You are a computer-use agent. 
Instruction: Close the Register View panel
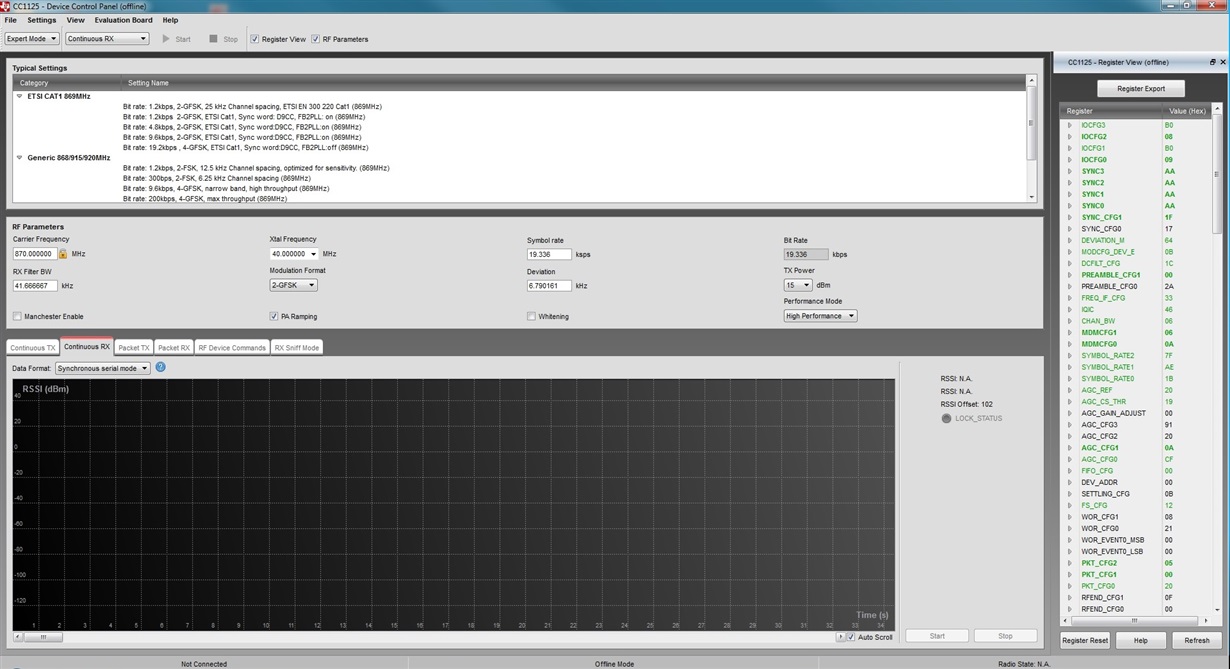1222,62
